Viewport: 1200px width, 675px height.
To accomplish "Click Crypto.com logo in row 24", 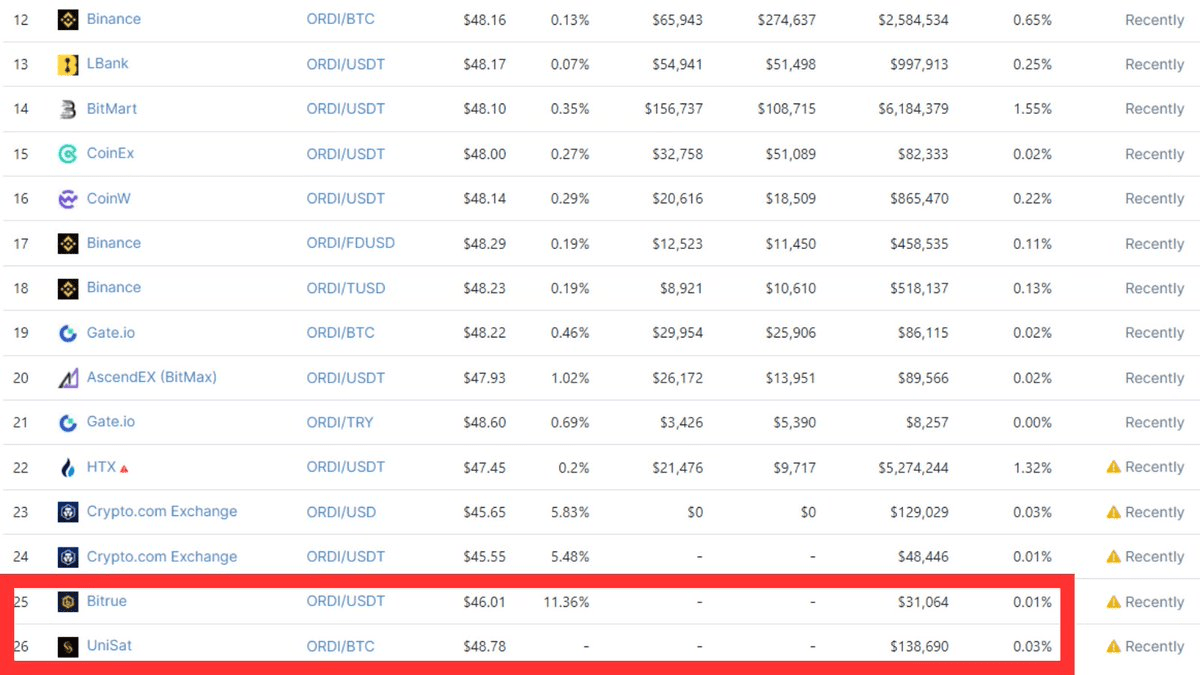I will [x=68, y=557].
